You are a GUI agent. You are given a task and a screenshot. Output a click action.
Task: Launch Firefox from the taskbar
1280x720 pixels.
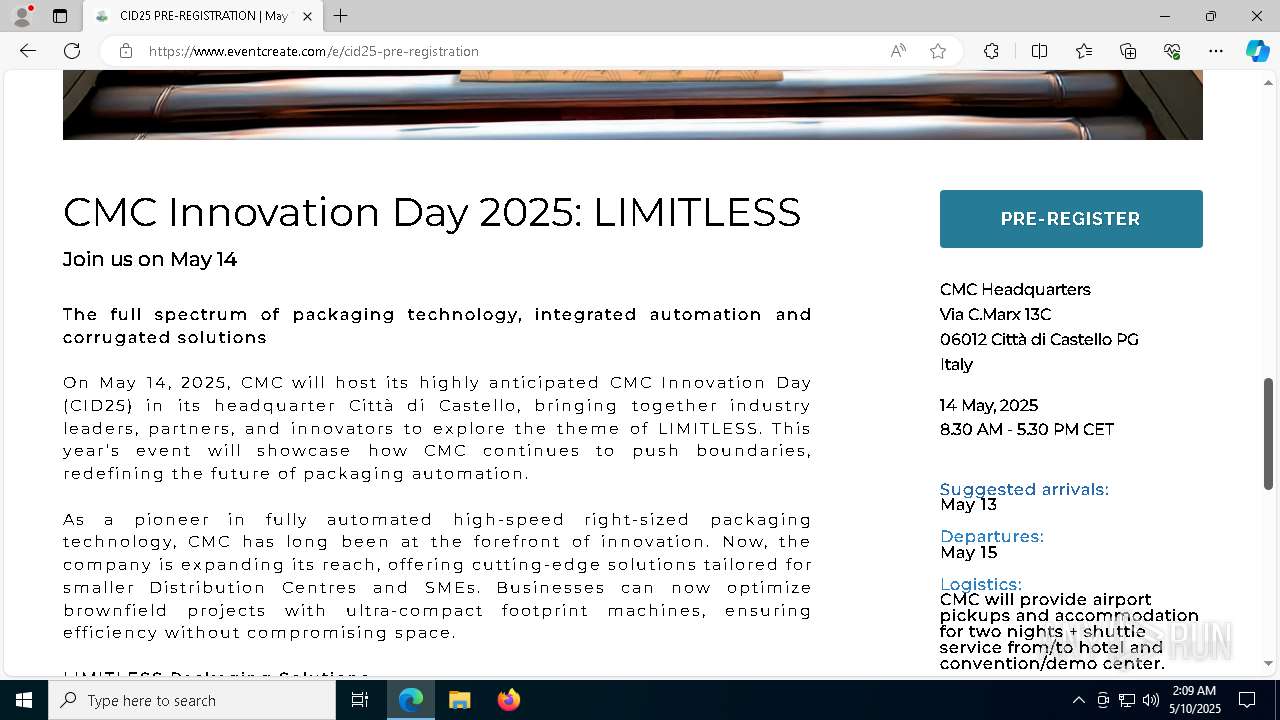point(508,700)
